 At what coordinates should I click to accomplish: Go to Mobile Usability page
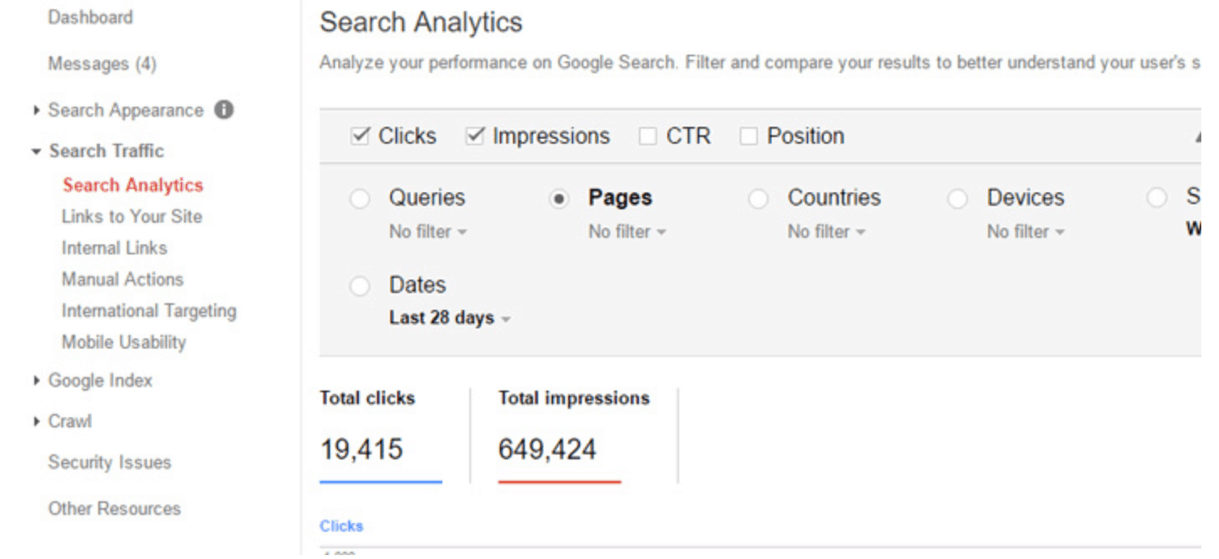[x=123, y=342]
